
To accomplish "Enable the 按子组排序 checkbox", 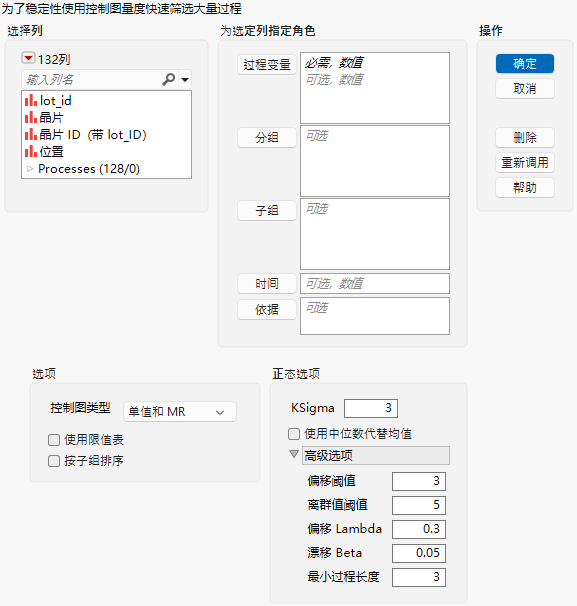I will click(x=54, y=461).
